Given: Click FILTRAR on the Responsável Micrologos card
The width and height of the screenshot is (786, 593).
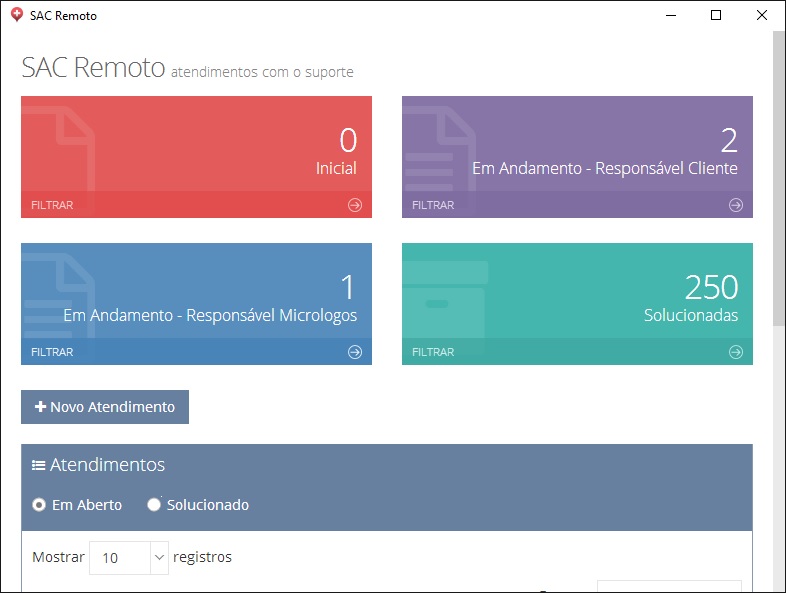Looking at the screenshot, I should (x=52, y=352).
